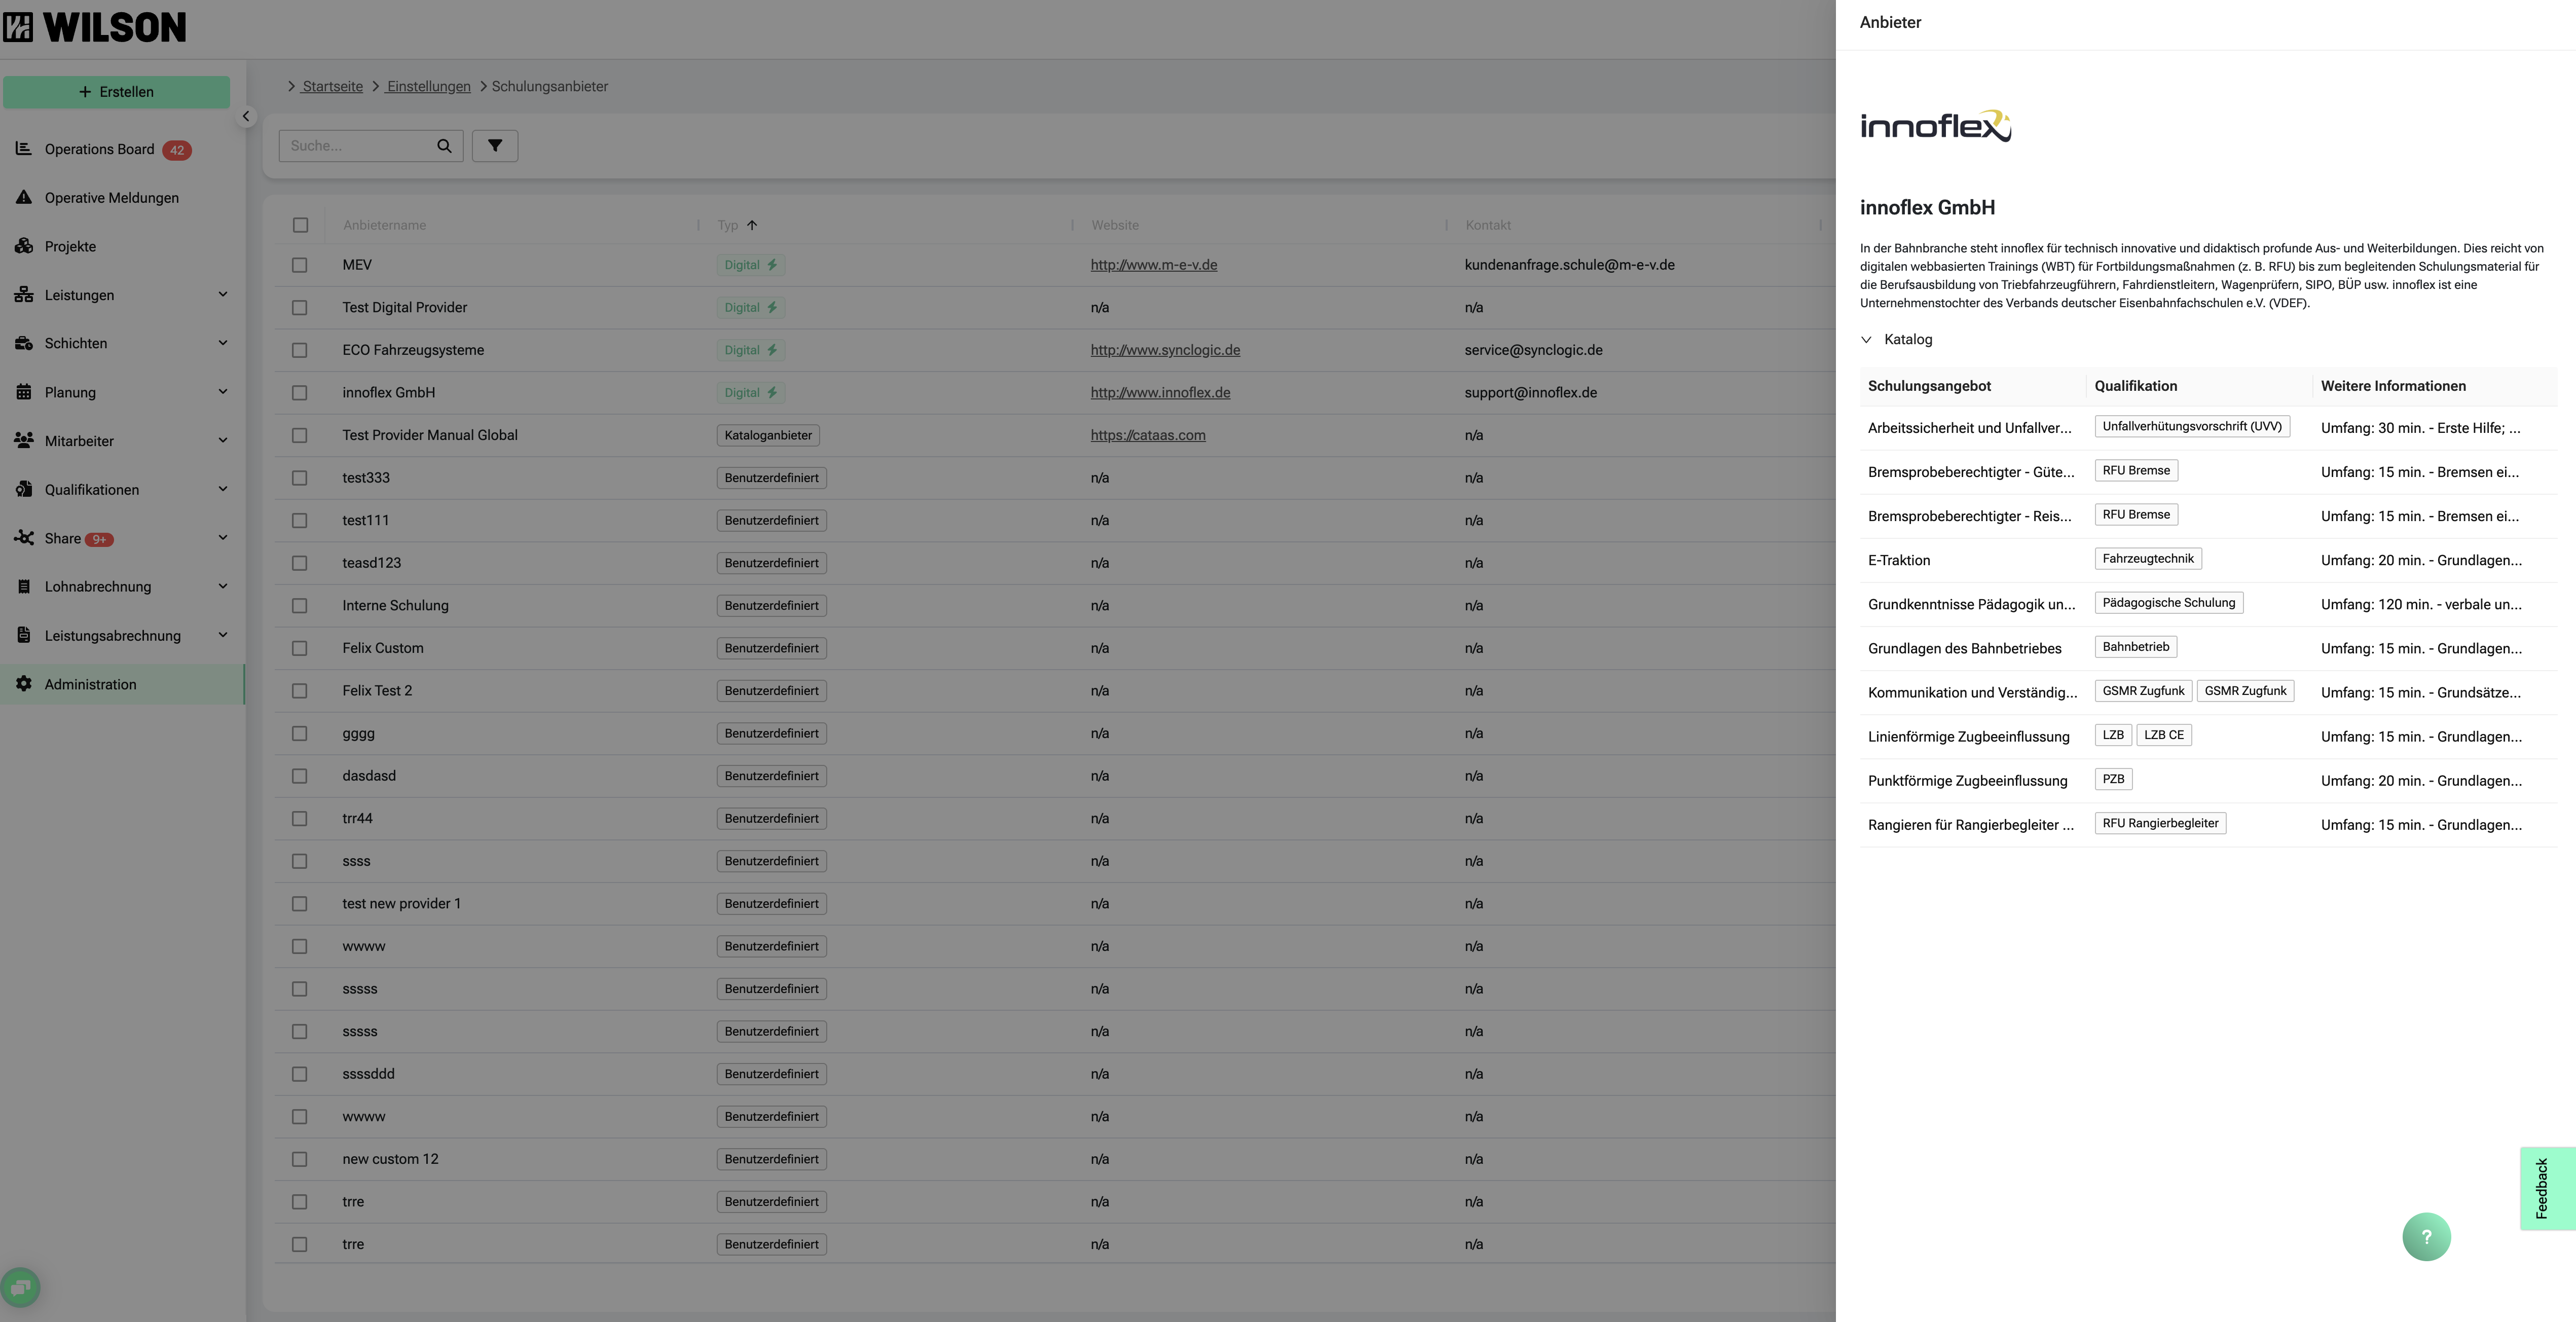Viewport: 2576px width, 1322px height.
Task: Open the Feedback side tab
Action: click(x=2547, y=1188)
